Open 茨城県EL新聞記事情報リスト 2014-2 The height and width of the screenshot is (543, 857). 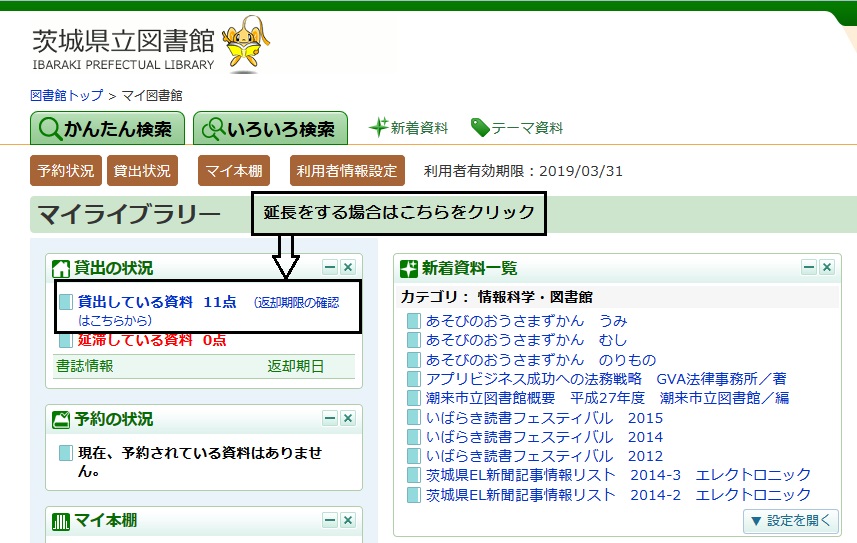tap(618, 495)
